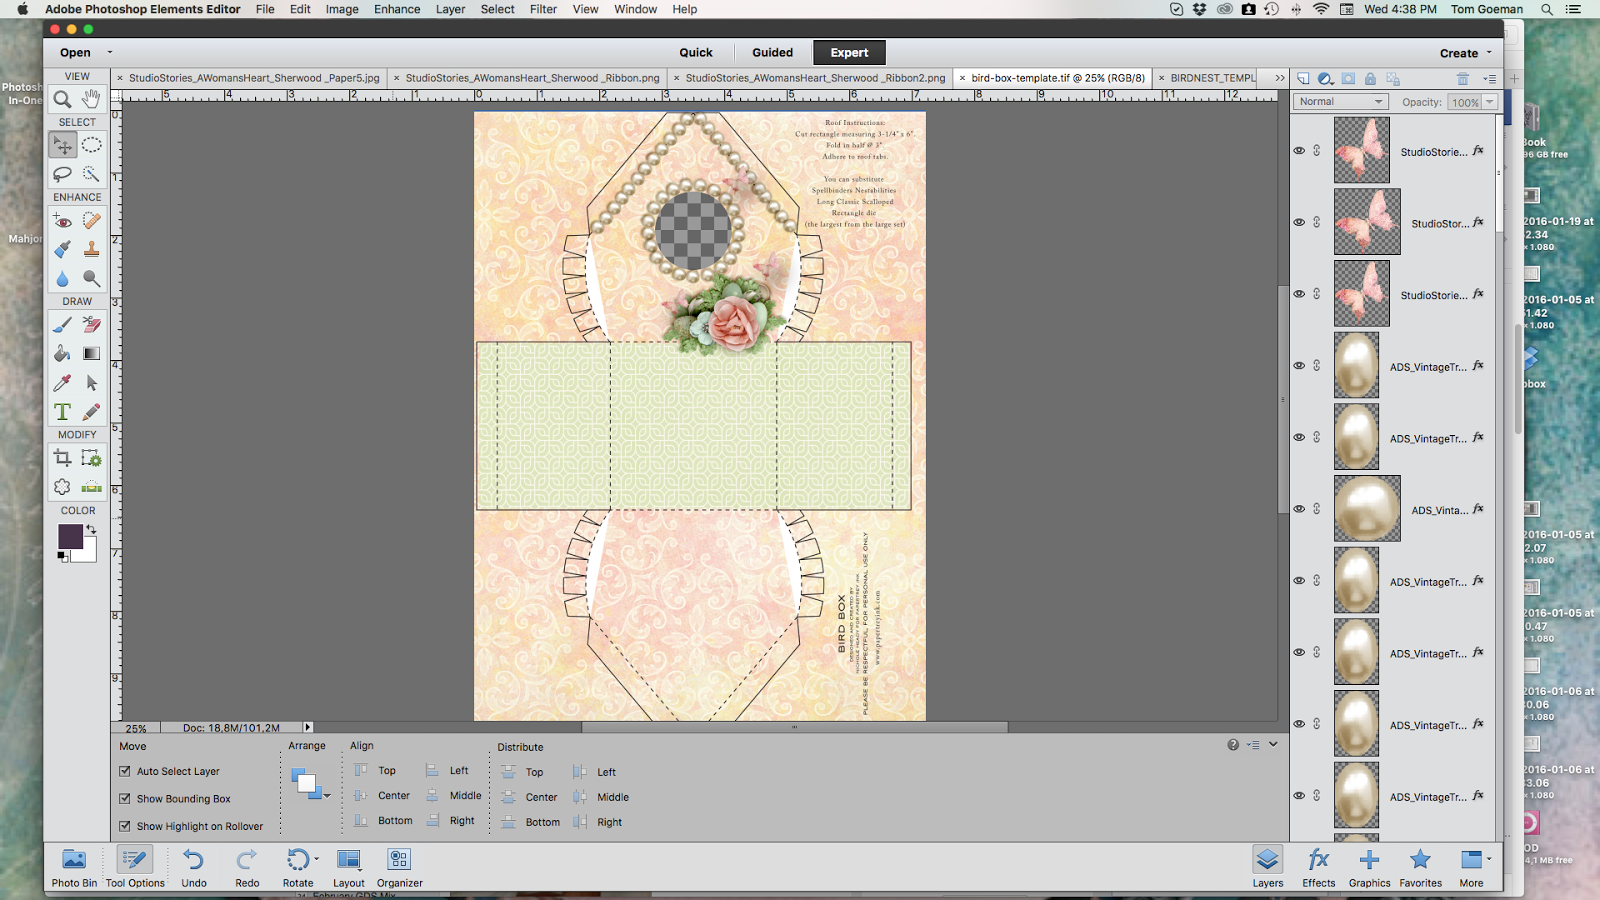Toggle link icon on ADS_Vinta... layer
1600x900 pixels.
point(1317,509)
